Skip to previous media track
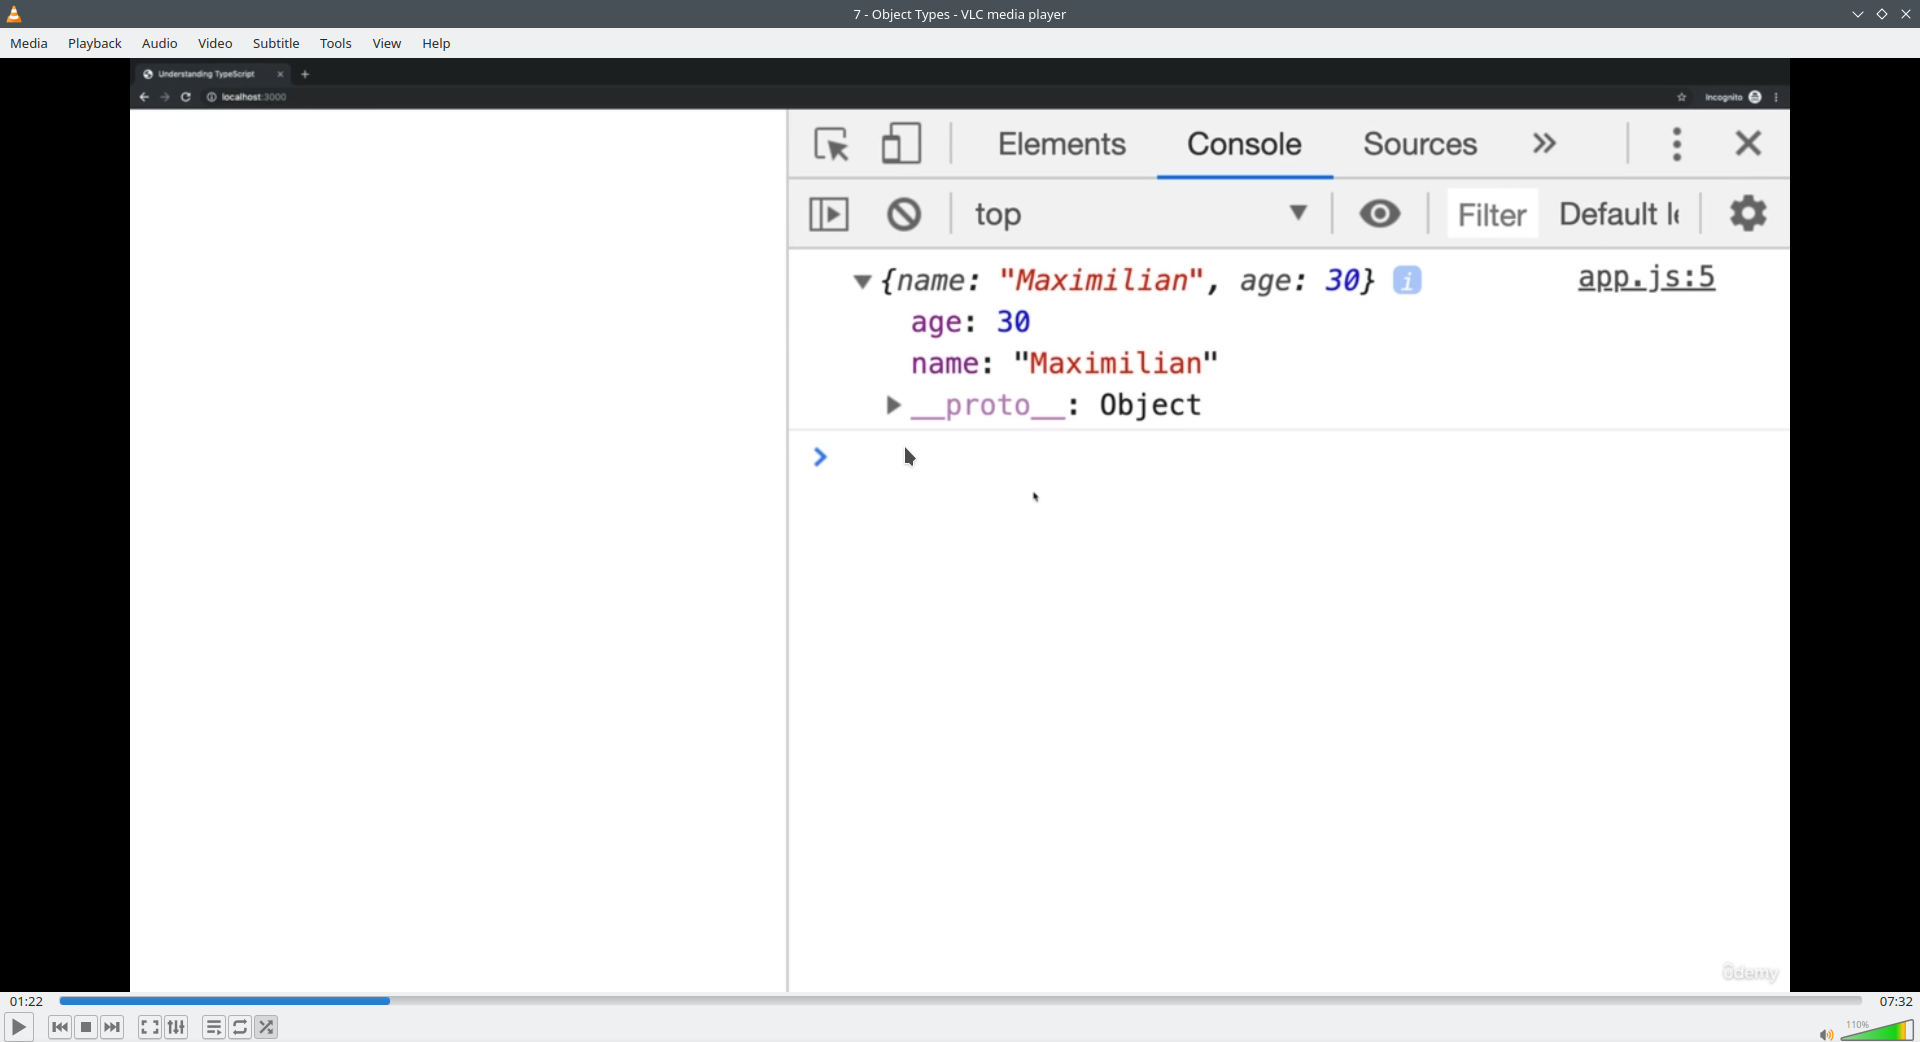Screen dimensions: 1920x1042 (60, 1027)
